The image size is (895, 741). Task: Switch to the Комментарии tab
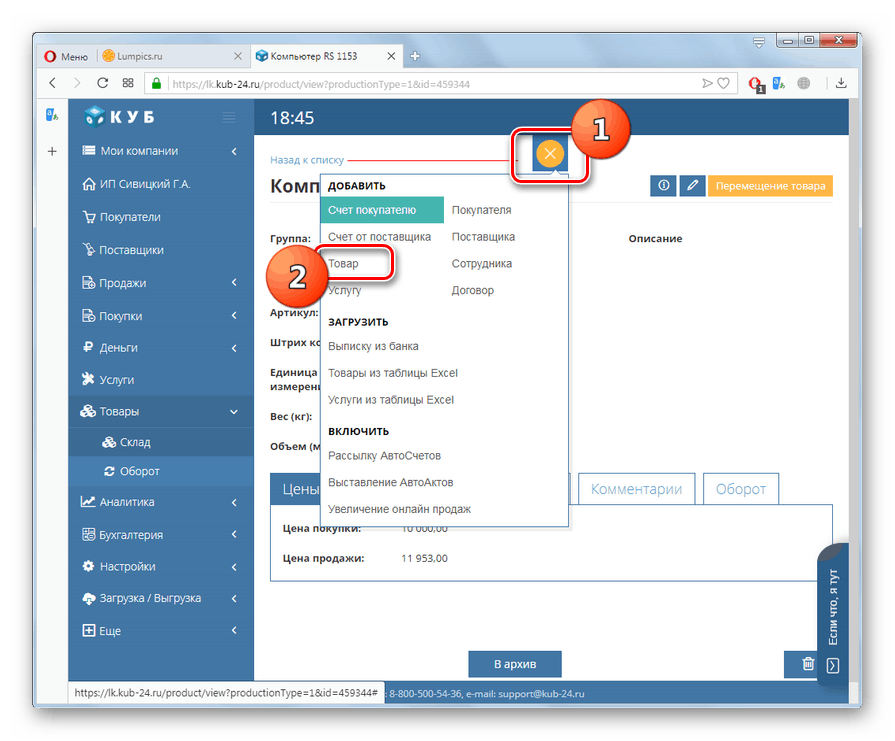pyautogui.click(x=636, y=489)
